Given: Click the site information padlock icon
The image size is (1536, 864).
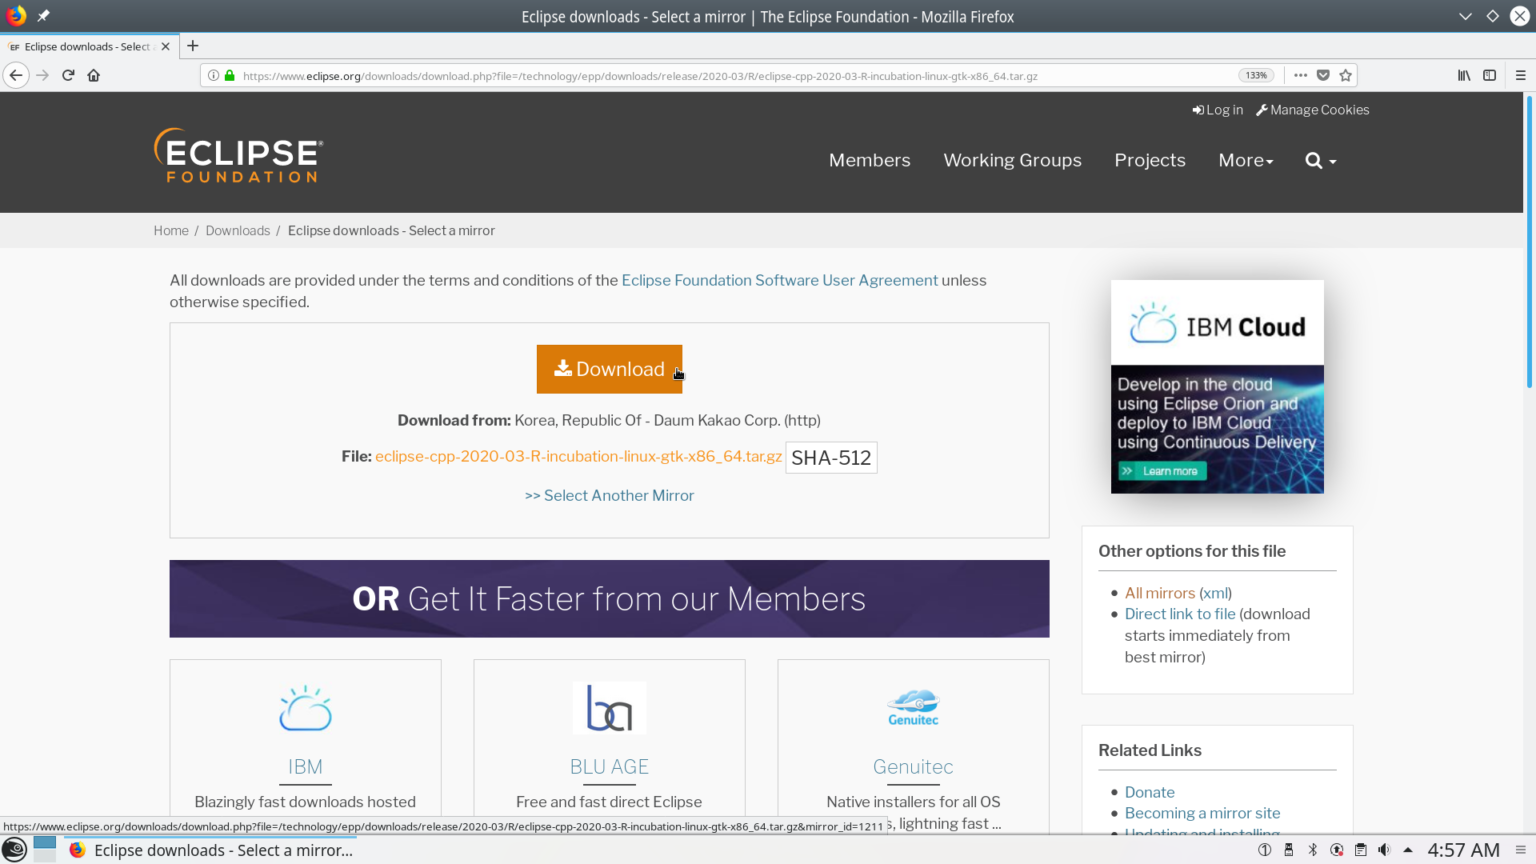Looking at the screenshot, I should (227, 74).
